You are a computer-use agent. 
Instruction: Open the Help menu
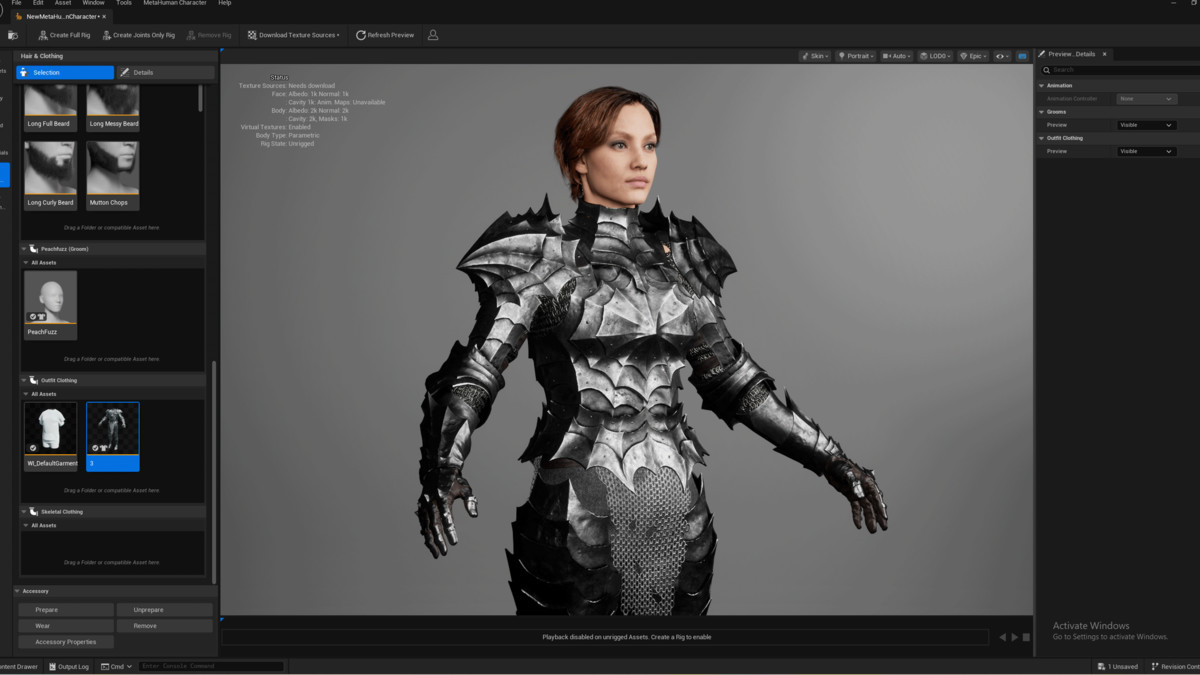[225, 3]
